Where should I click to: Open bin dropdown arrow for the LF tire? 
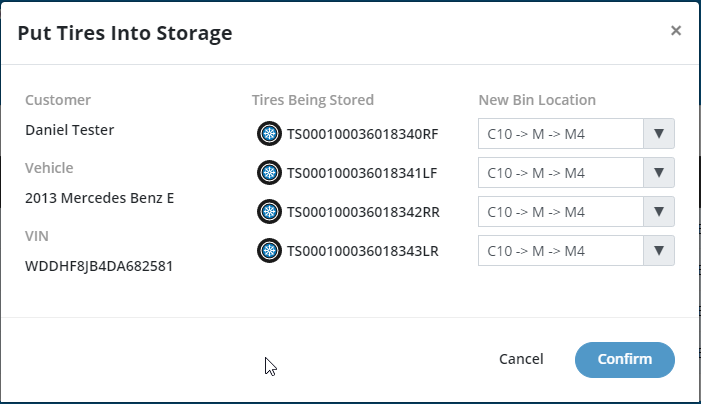pos(659,173)
